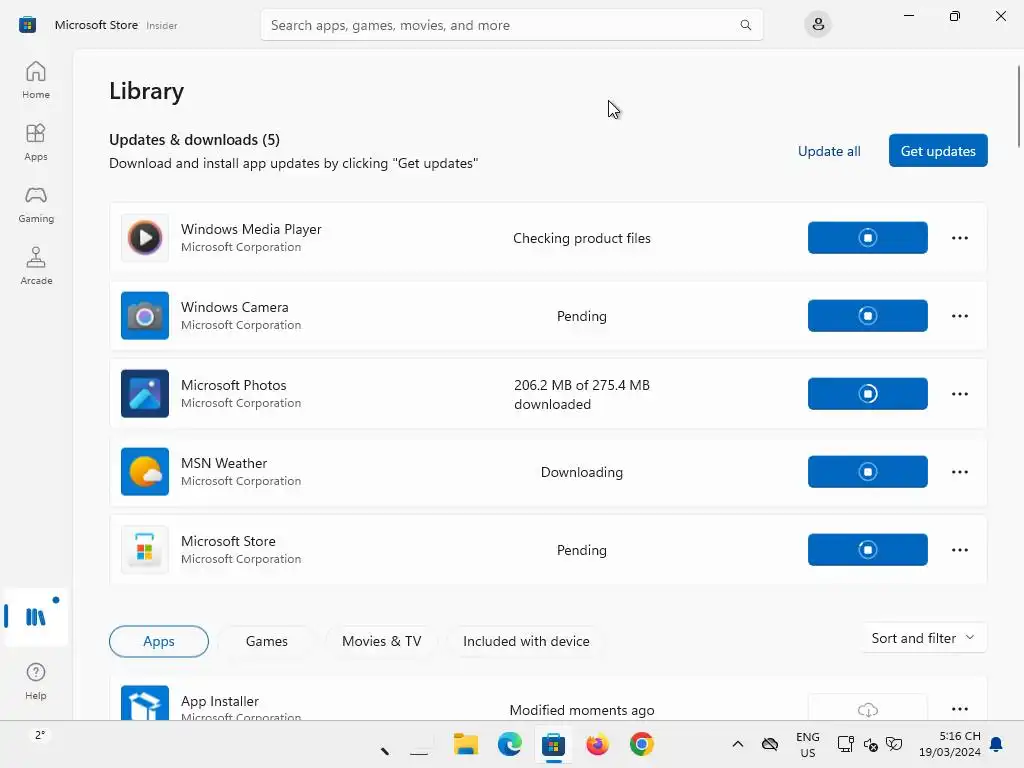Click the App Installer title
The image size is (1024, 768).
[219, 701]
